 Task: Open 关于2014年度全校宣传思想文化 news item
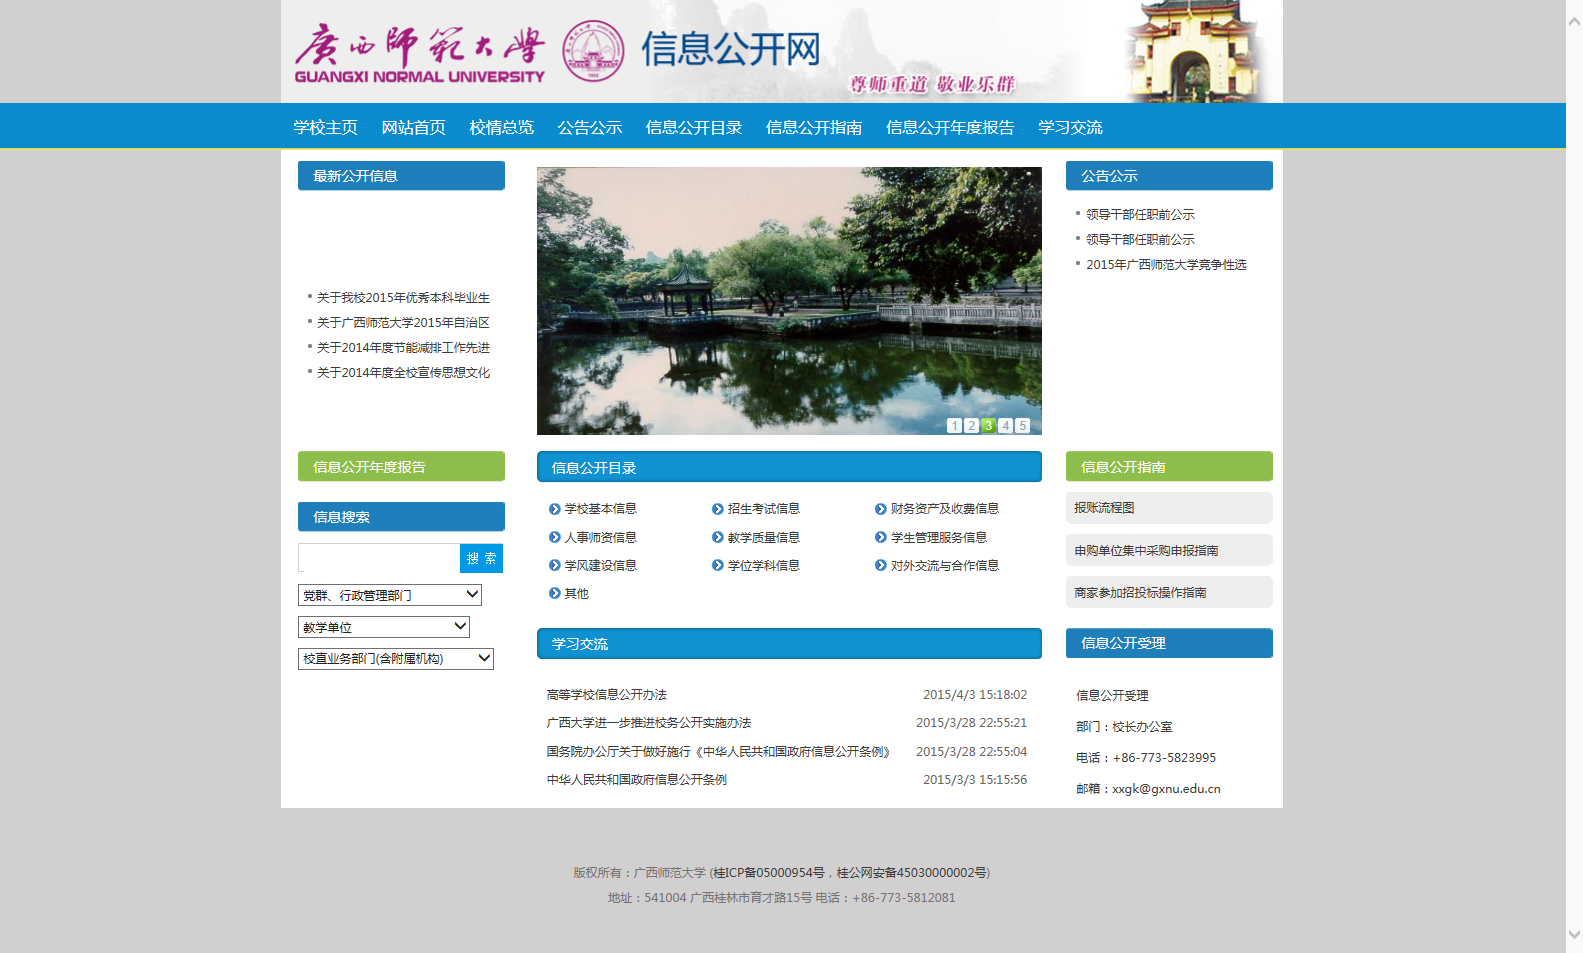(x=403, y=372)
